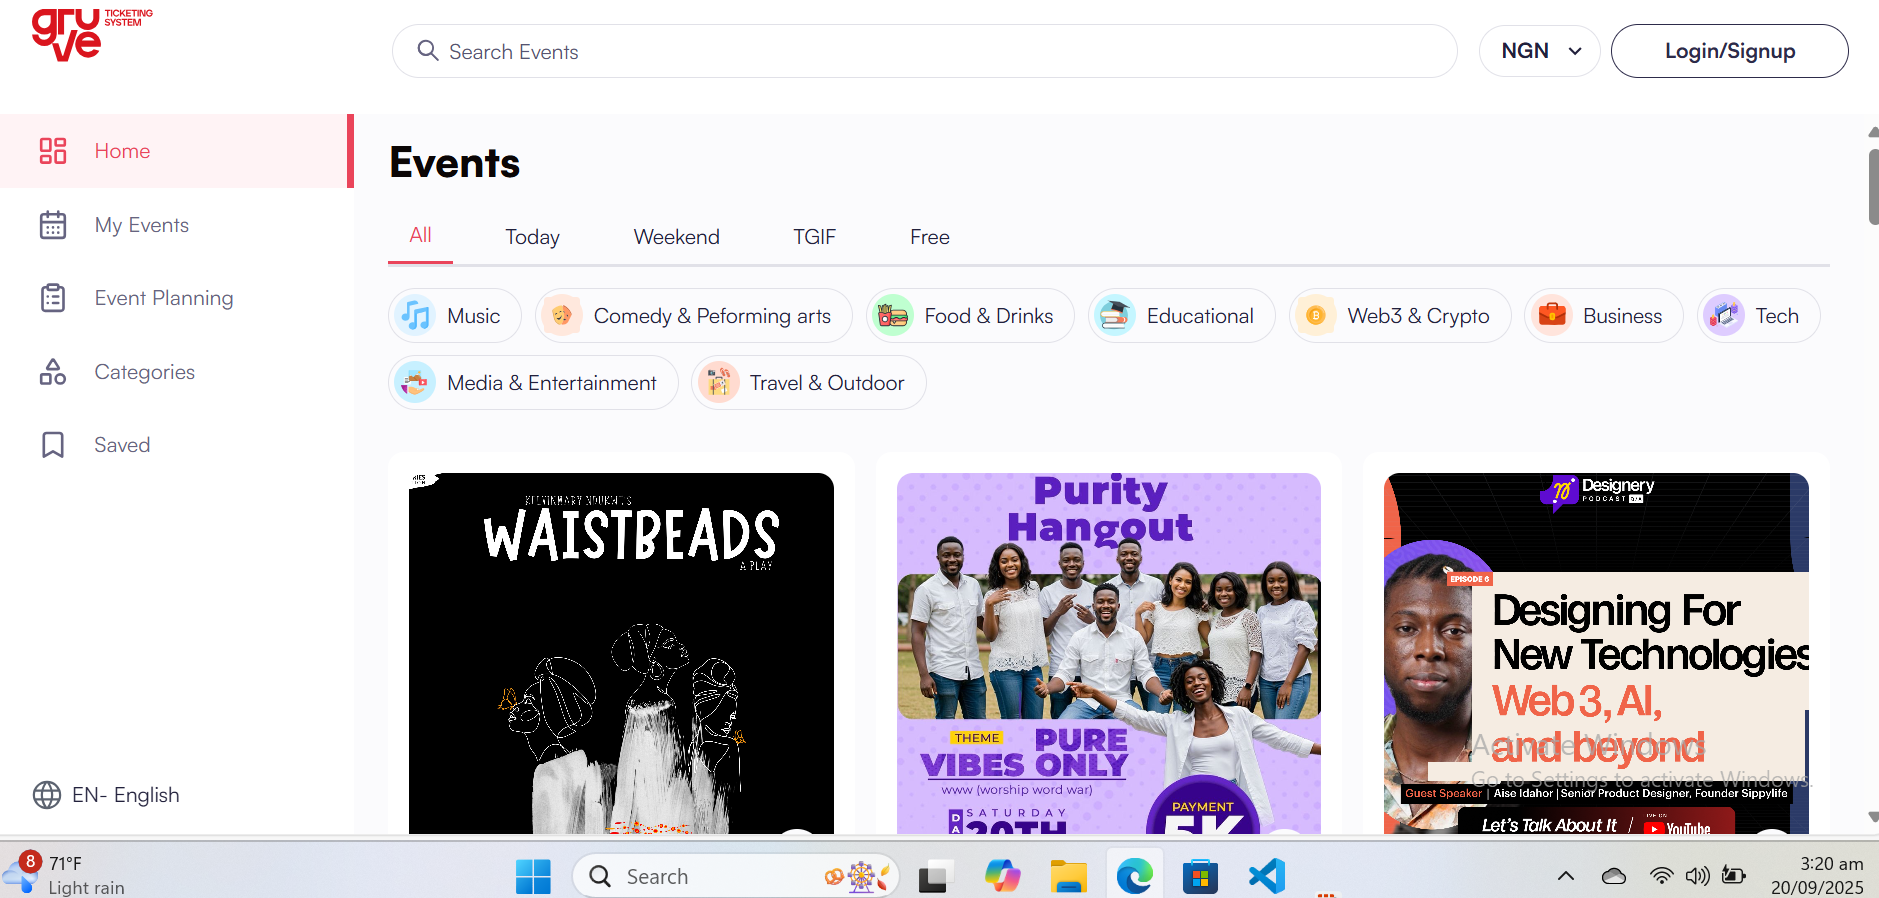Click the Saved bookmark icon
The height and width of the screenshot is (898, 1879).
53,445
